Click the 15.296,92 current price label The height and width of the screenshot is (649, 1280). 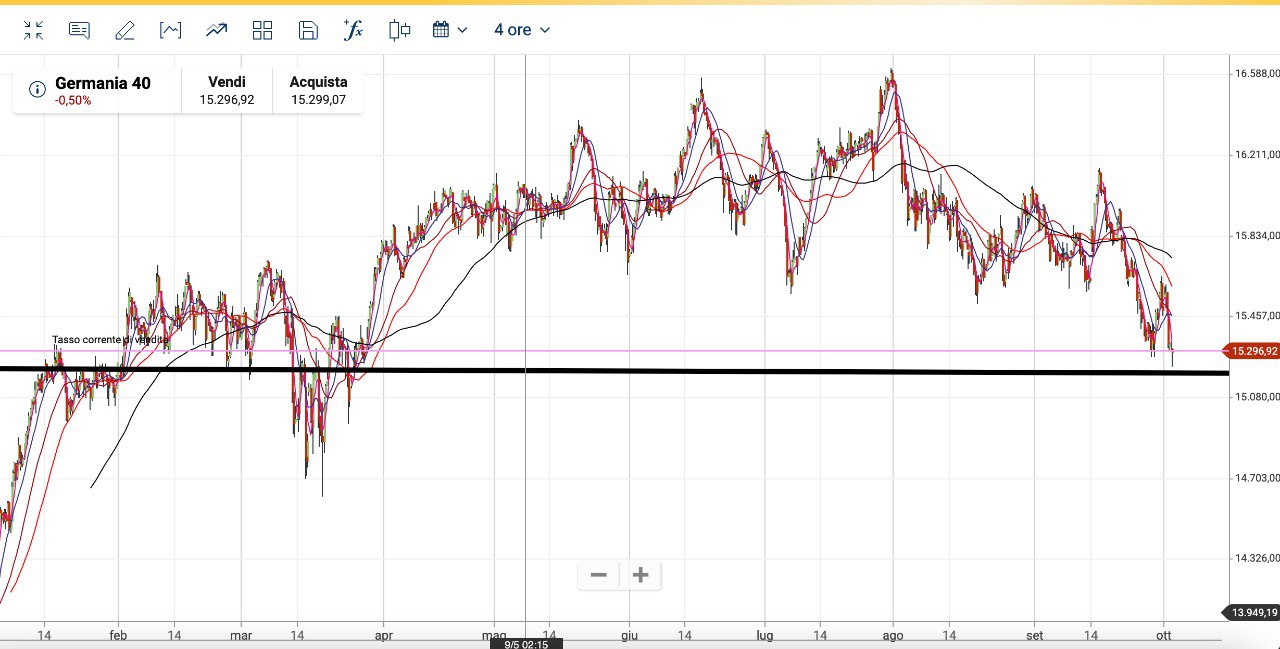(x=1251, y=351)
